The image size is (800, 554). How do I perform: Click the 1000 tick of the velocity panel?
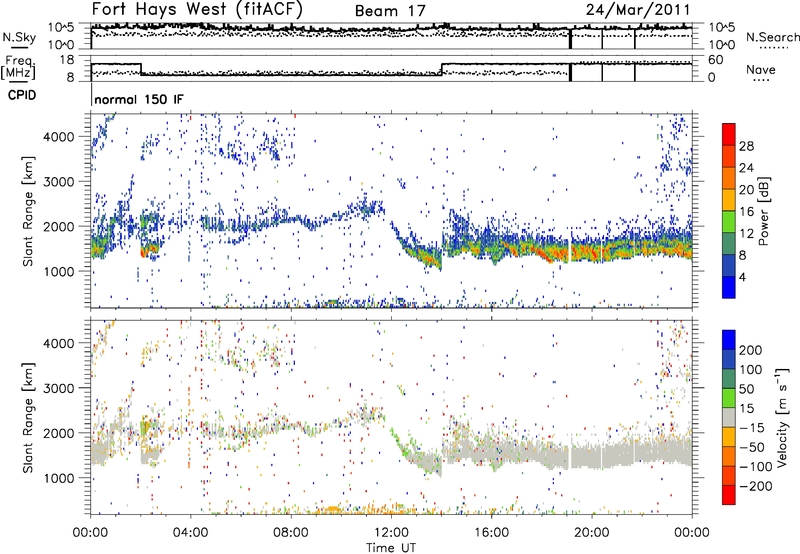point(59,478)
